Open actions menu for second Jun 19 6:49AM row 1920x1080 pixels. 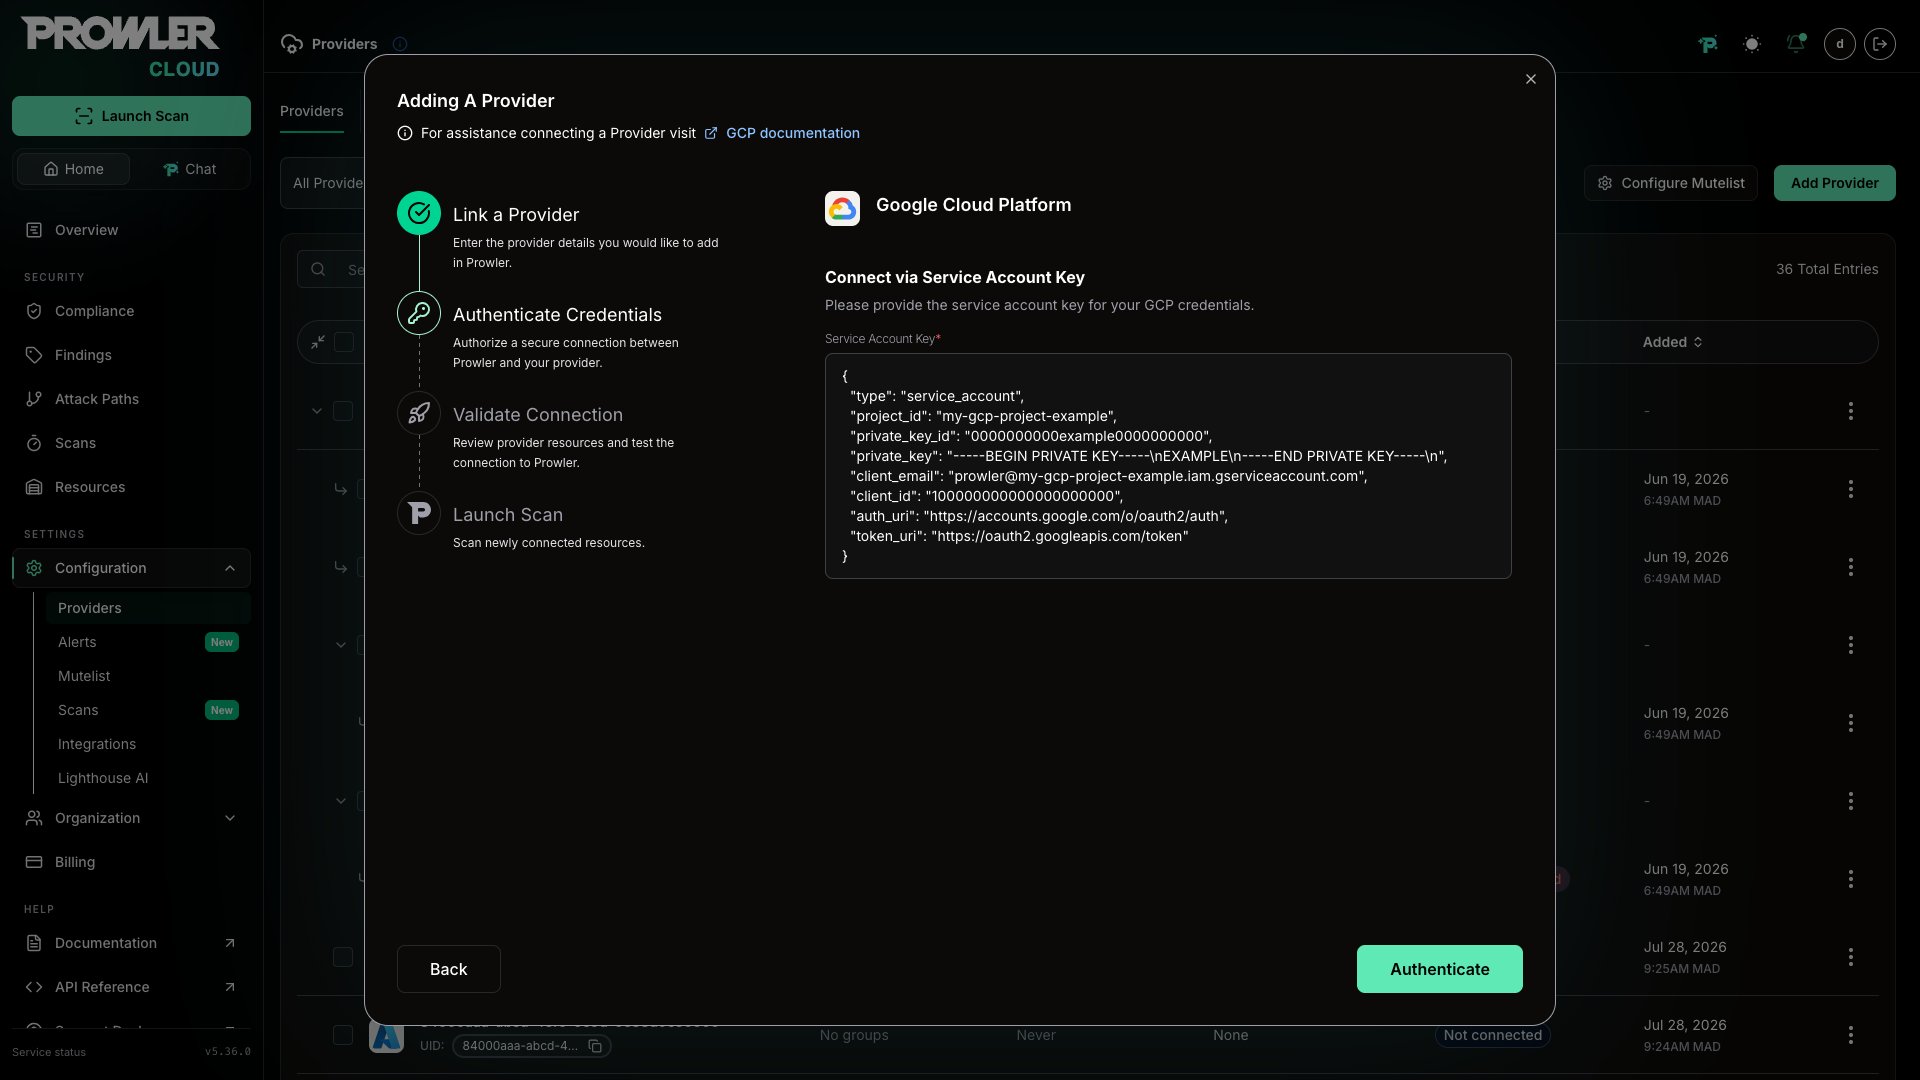tap(1851, 567)
